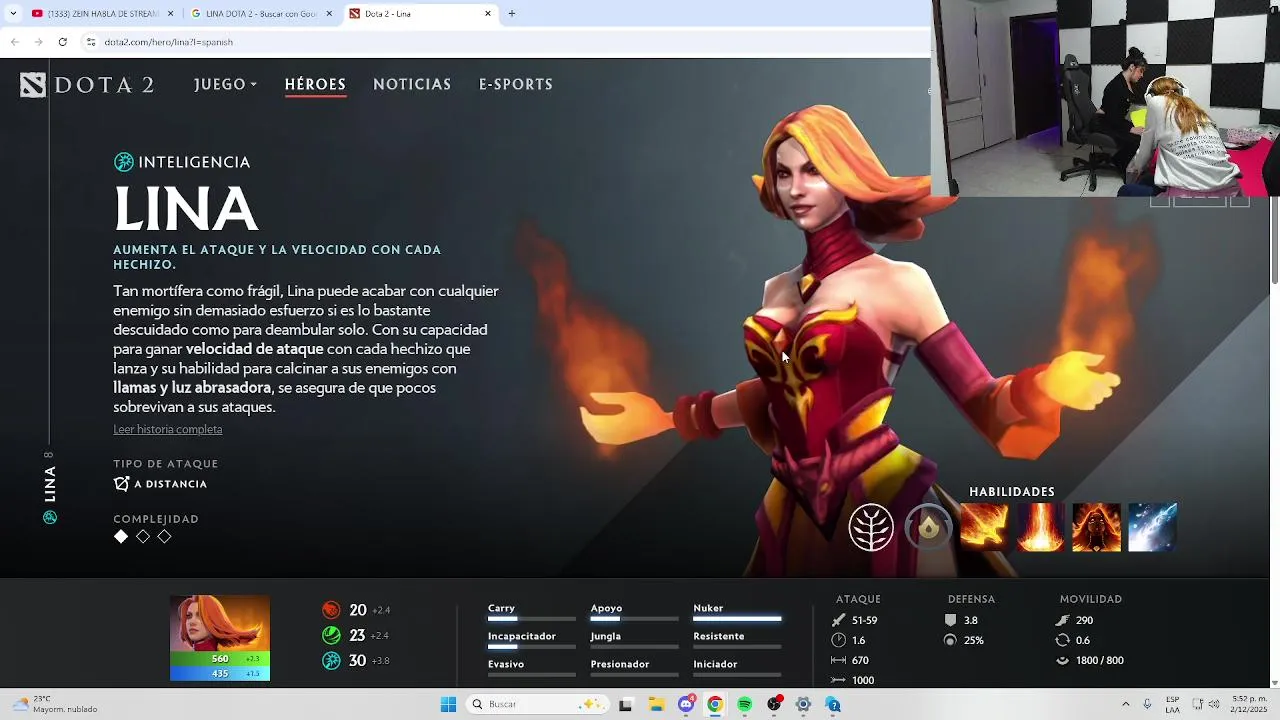1280x720 pixels.
Task: Click the Apoyo role bar
Action: (634, 620)
